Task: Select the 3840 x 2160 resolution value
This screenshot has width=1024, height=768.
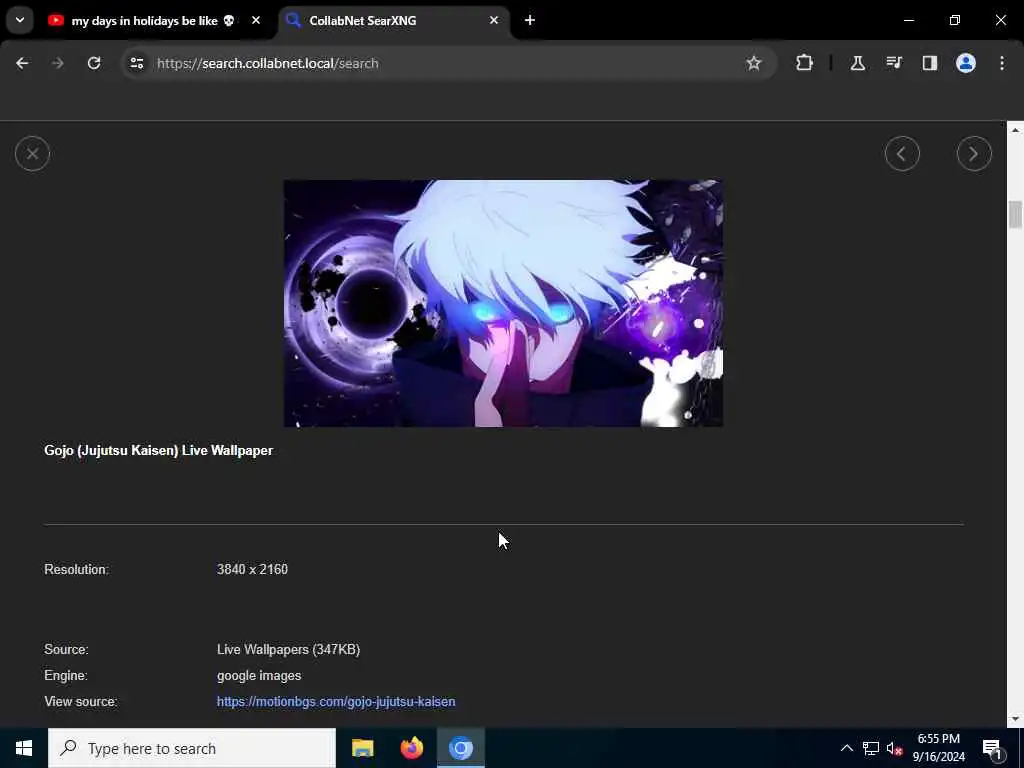Action: click(252, 569)
